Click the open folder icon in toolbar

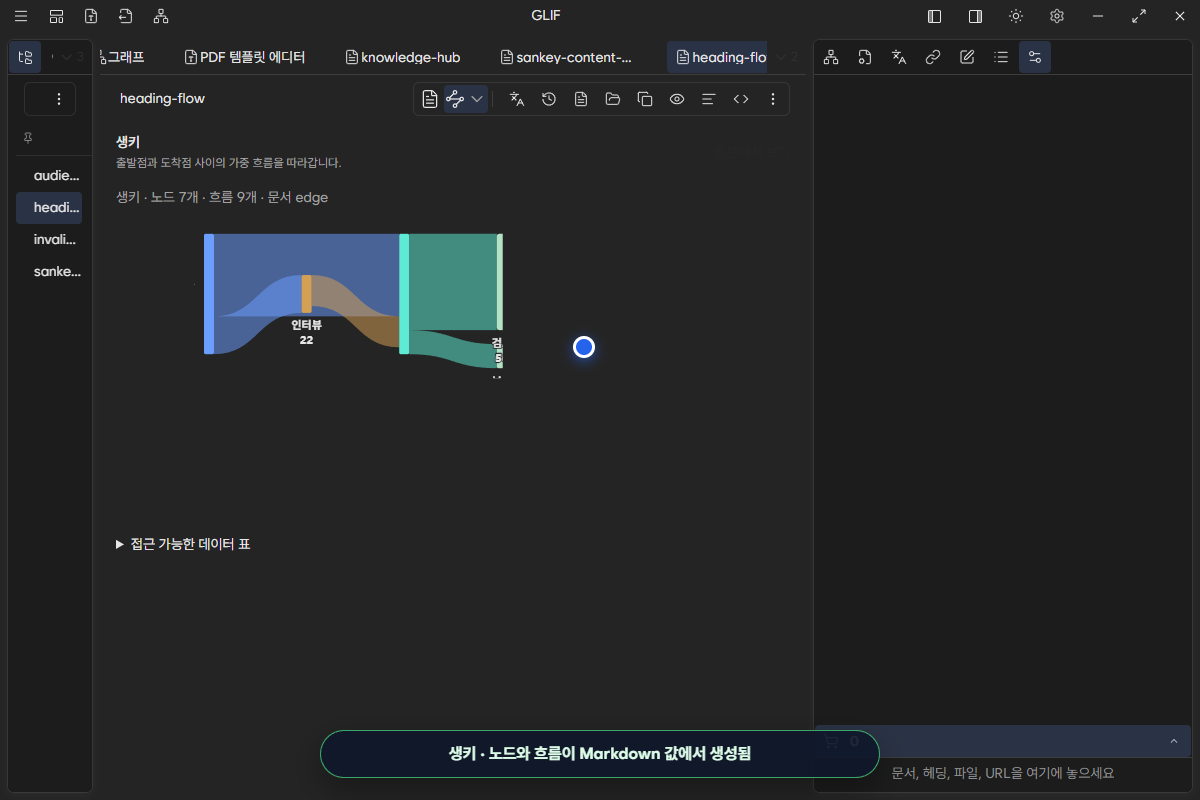613,99
